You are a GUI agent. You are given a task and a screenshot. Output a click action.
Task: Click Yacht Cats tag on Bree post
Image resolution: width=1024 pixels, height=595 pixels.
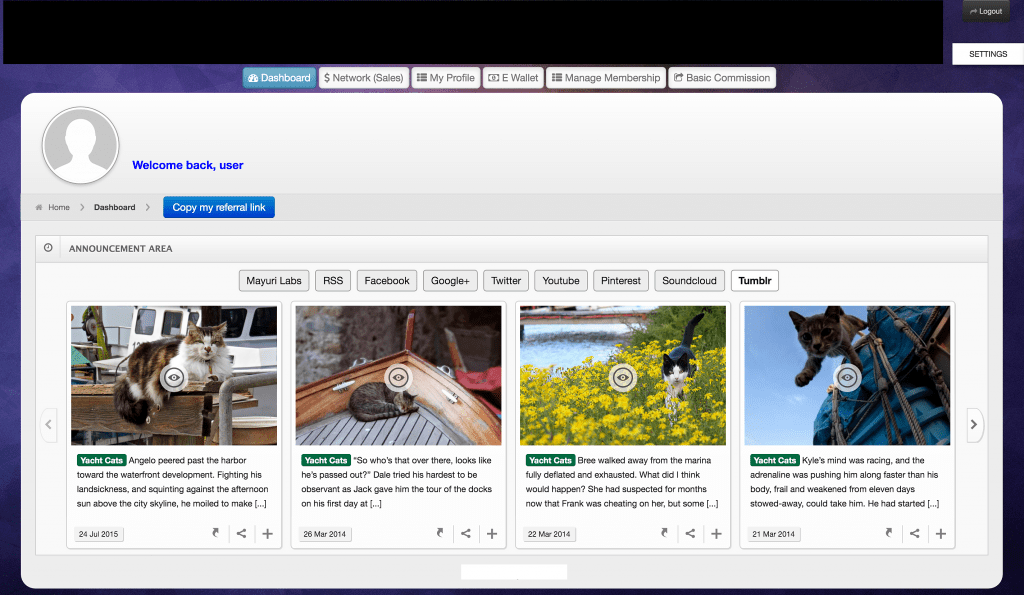tap(550, 460)
